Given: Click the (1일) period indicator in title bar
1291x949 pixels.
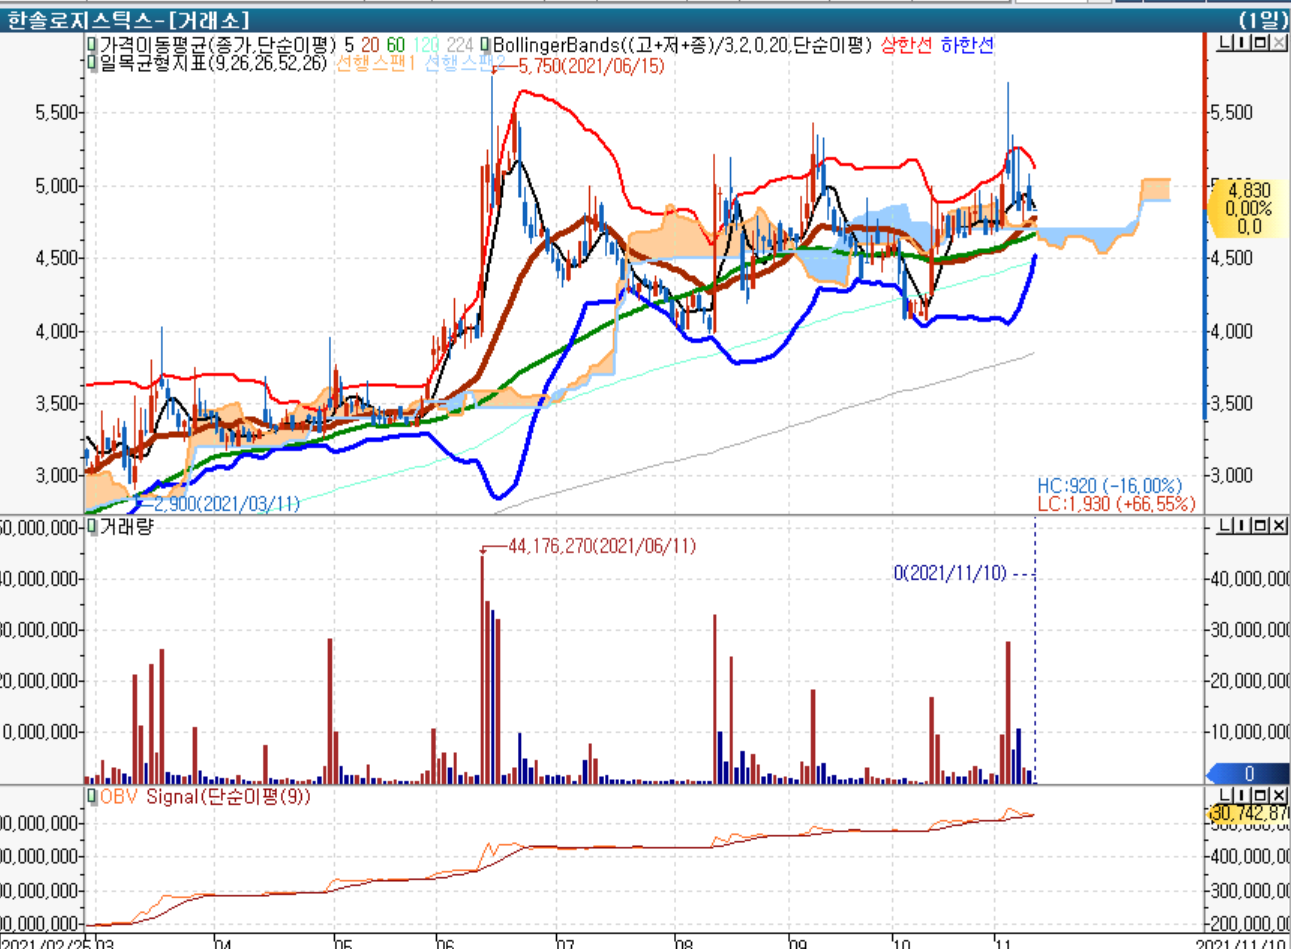Looking at the screenshot, I should (1262, 19).
